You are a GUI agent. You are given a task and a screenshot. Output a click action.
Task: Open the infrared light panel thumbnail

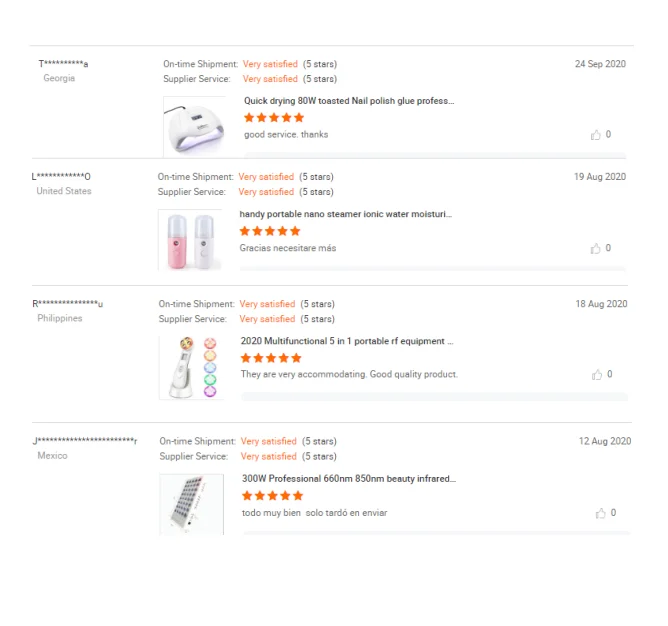point(192,503)
